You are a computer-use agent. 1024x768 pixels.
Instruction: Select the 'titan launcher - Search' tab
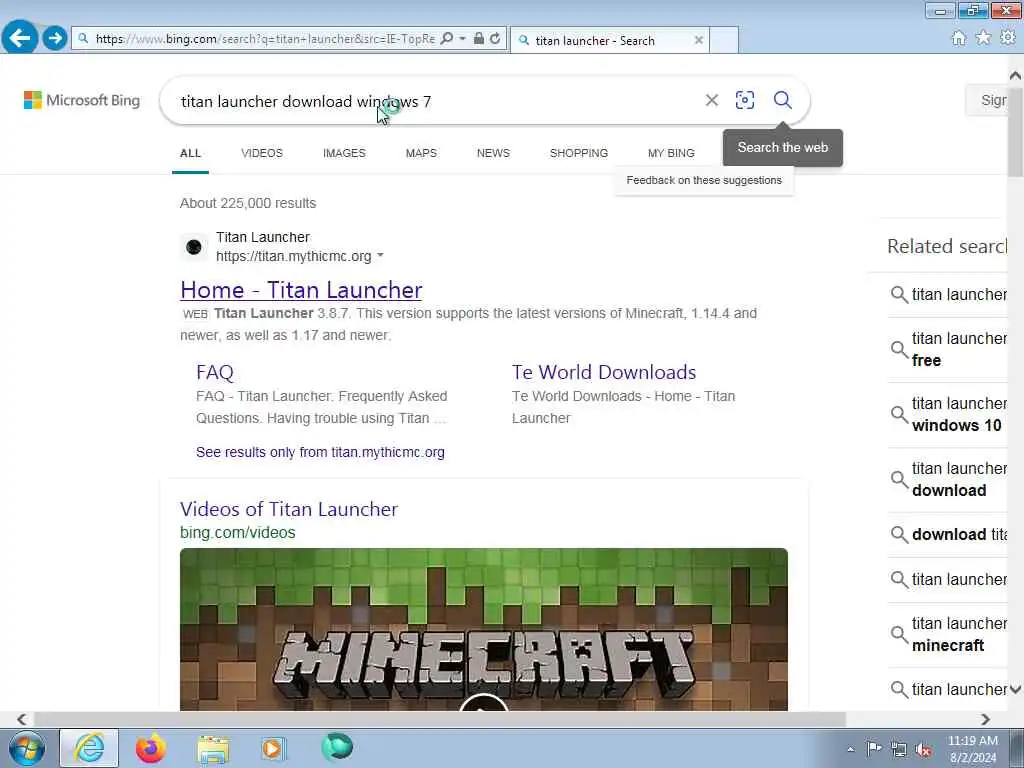[609, 40]
